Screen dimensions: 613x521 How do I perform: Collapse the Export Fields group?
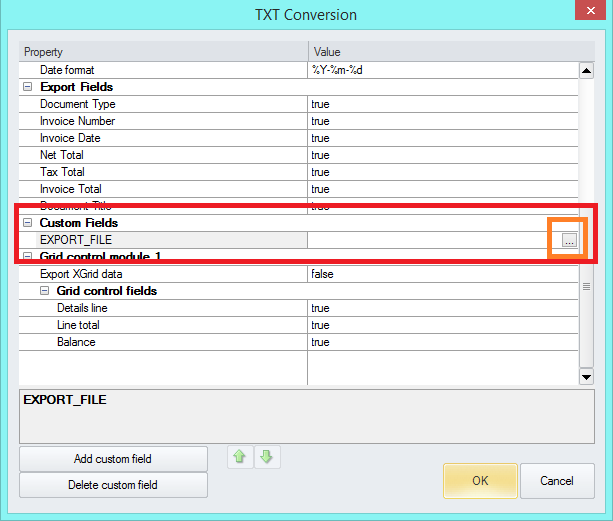[x=28, y=87]
